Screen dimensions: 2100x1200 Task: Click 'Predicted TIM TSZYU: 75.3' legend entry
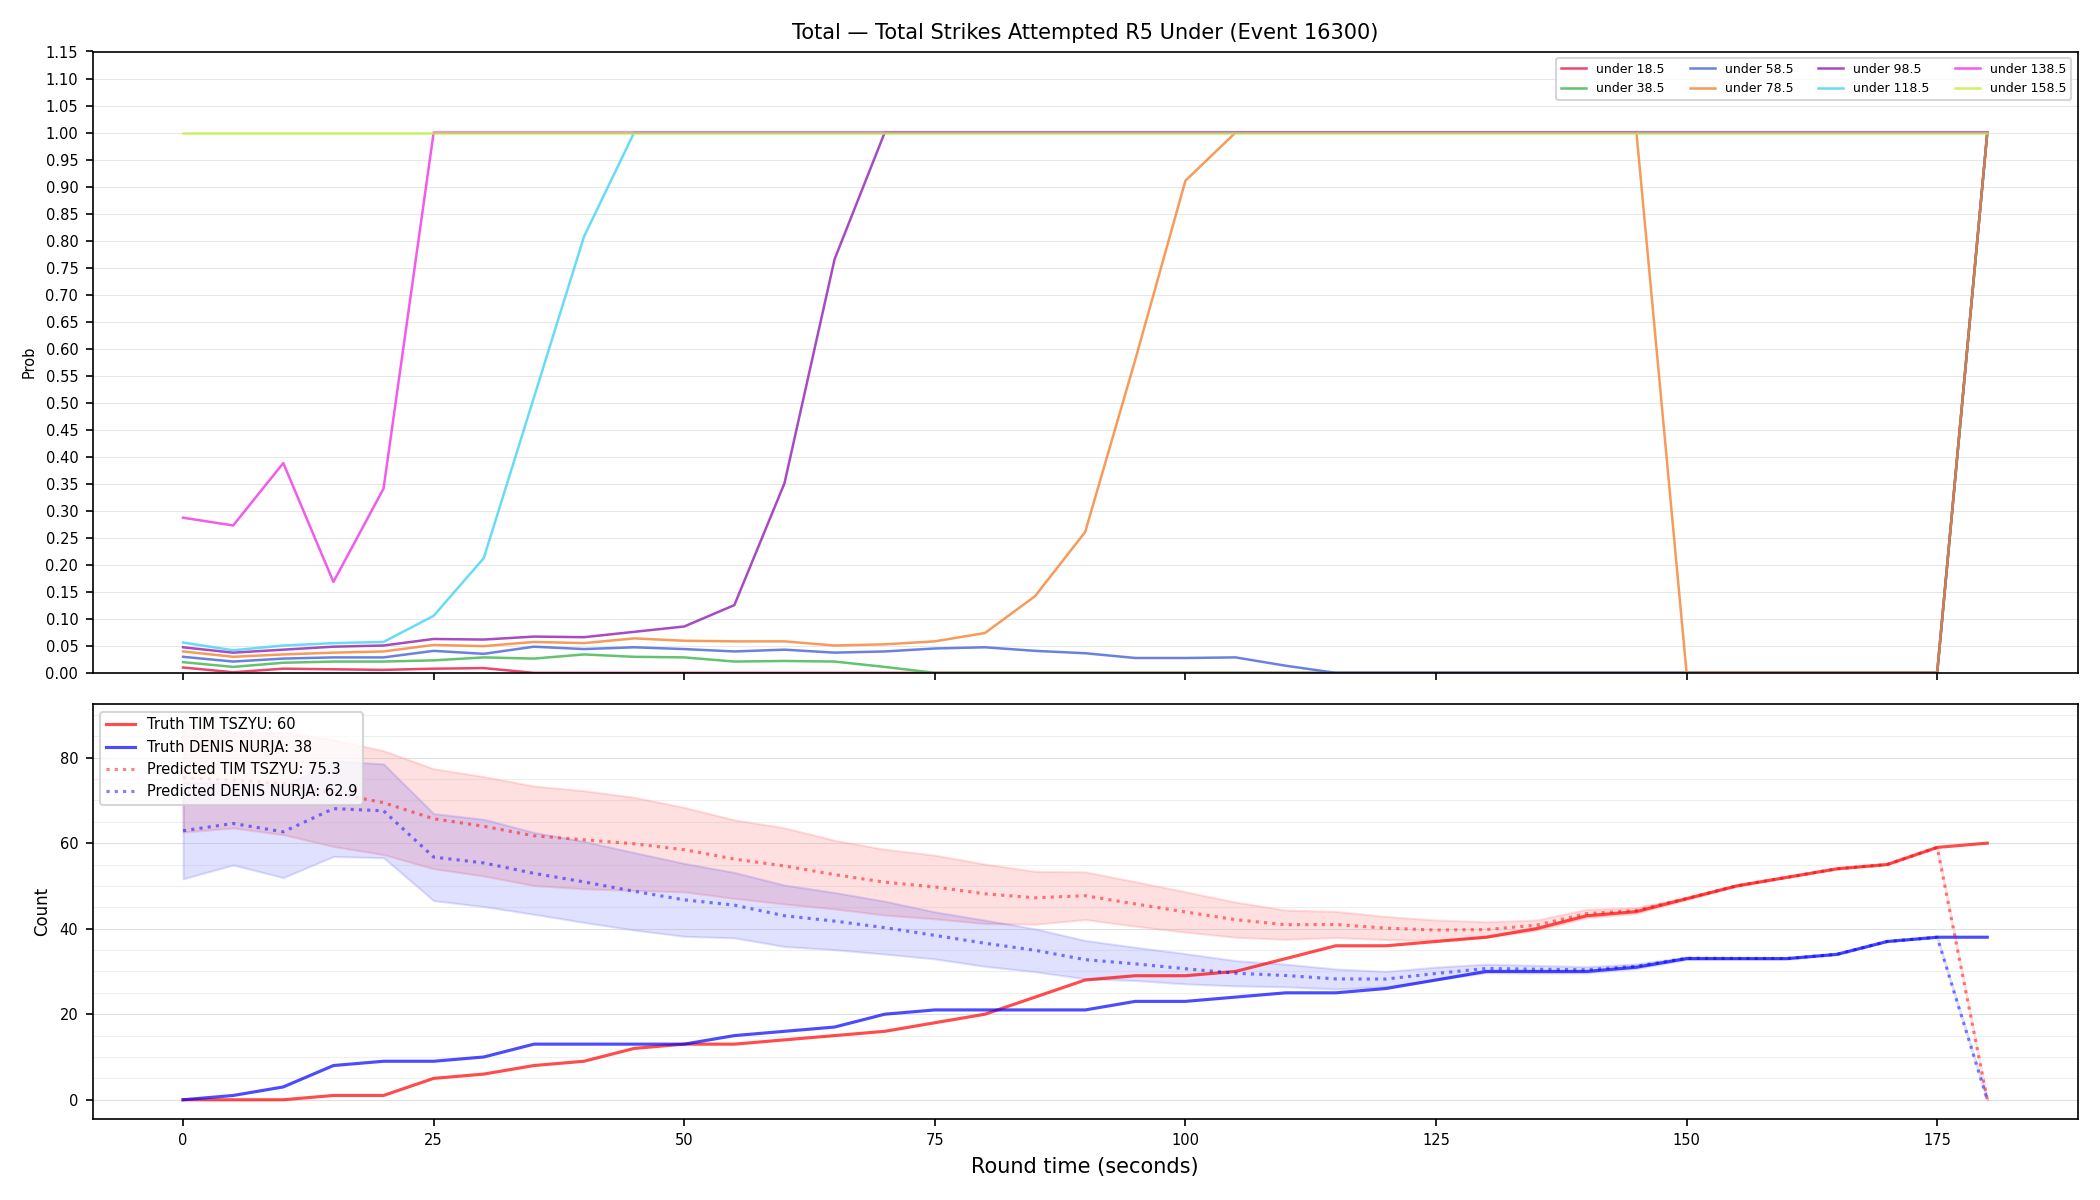pos(223,769)
